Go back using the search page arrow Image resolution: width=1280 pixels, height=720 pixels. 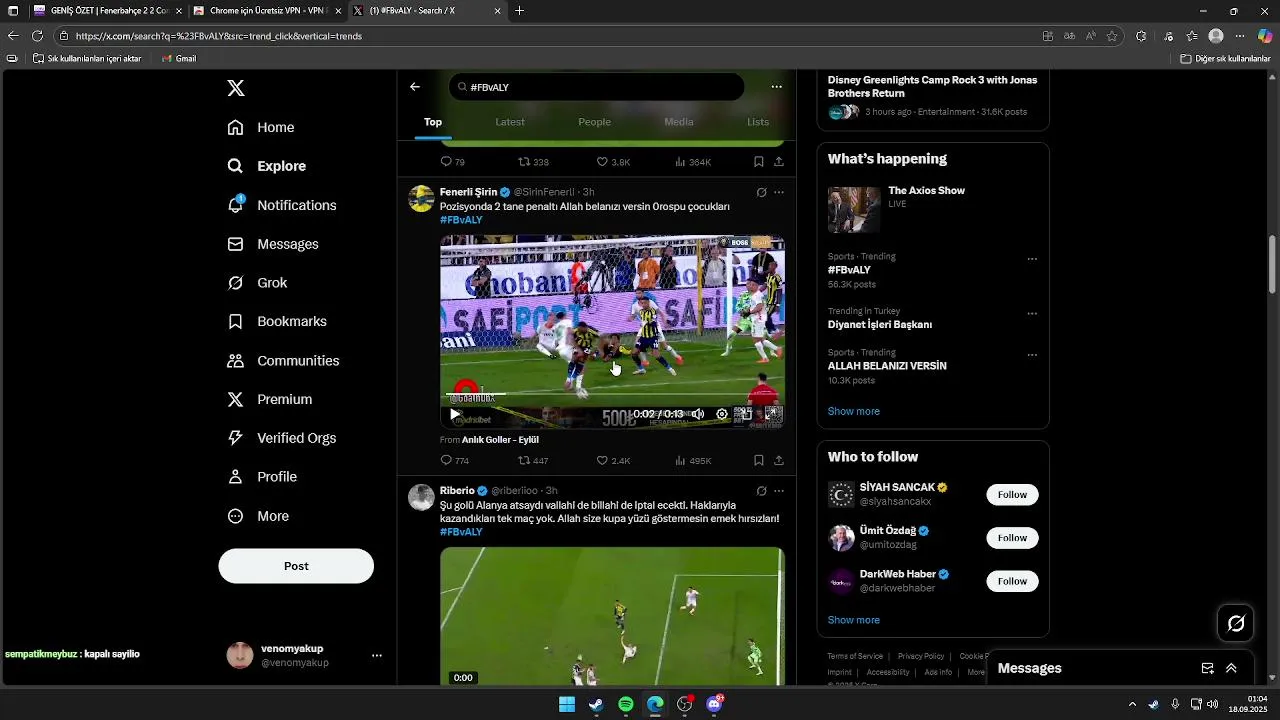point(415,87)
